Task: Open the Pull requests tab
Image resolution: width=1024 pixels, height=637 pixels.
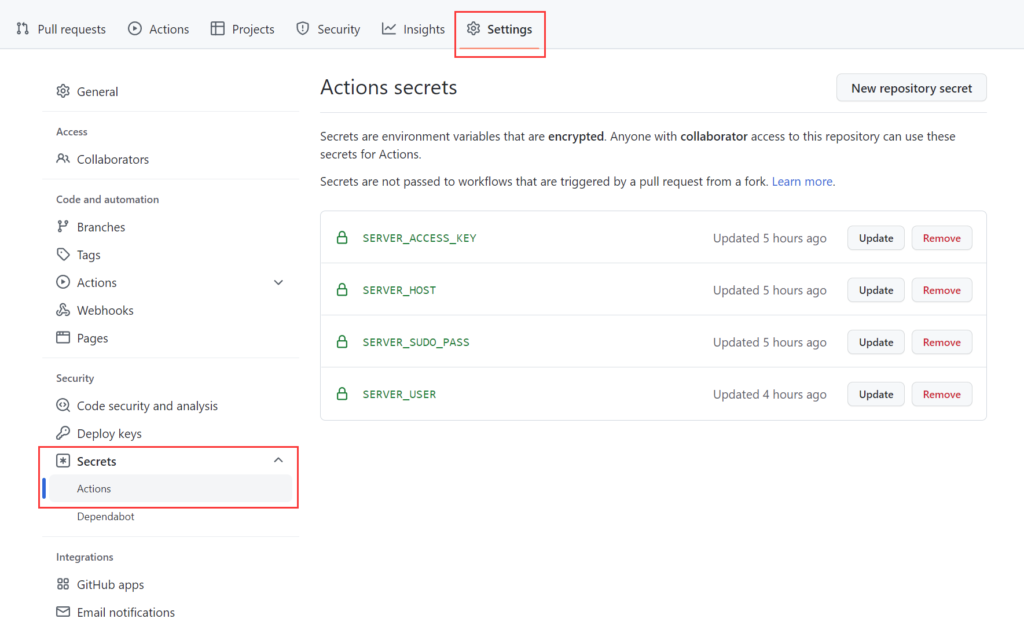Action: click(x=61, y=29)
